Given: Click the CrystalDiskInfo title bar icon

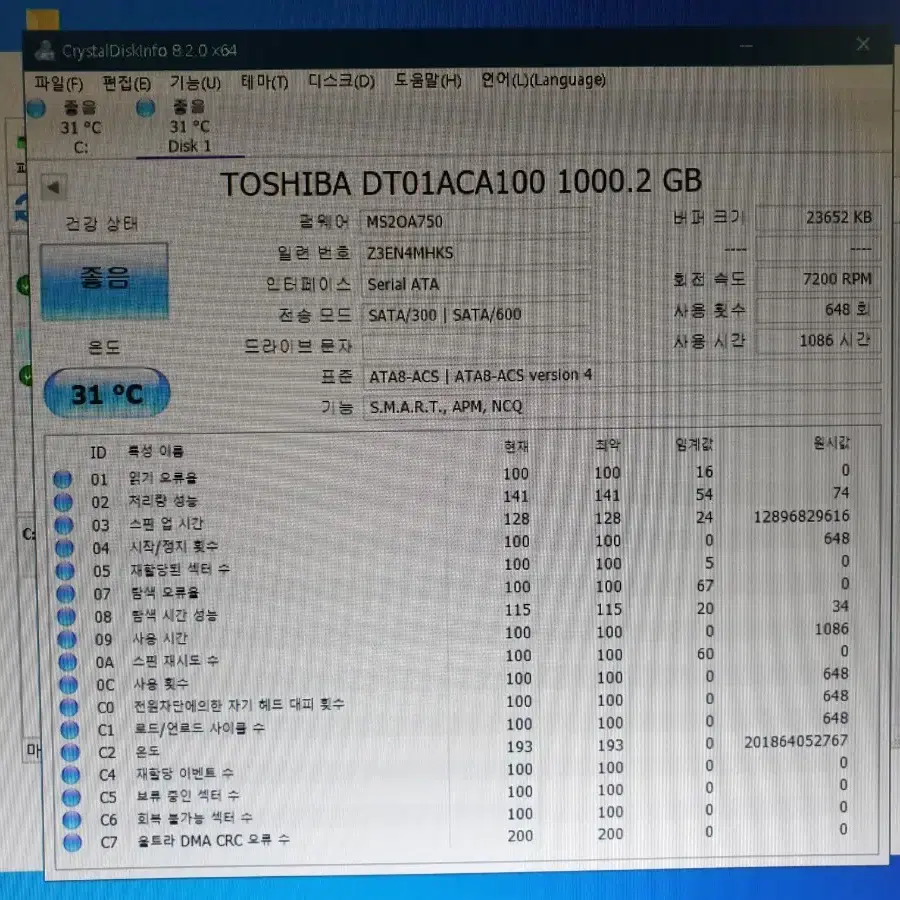Looking at the screenshot, I should click(x=45, y=51).
